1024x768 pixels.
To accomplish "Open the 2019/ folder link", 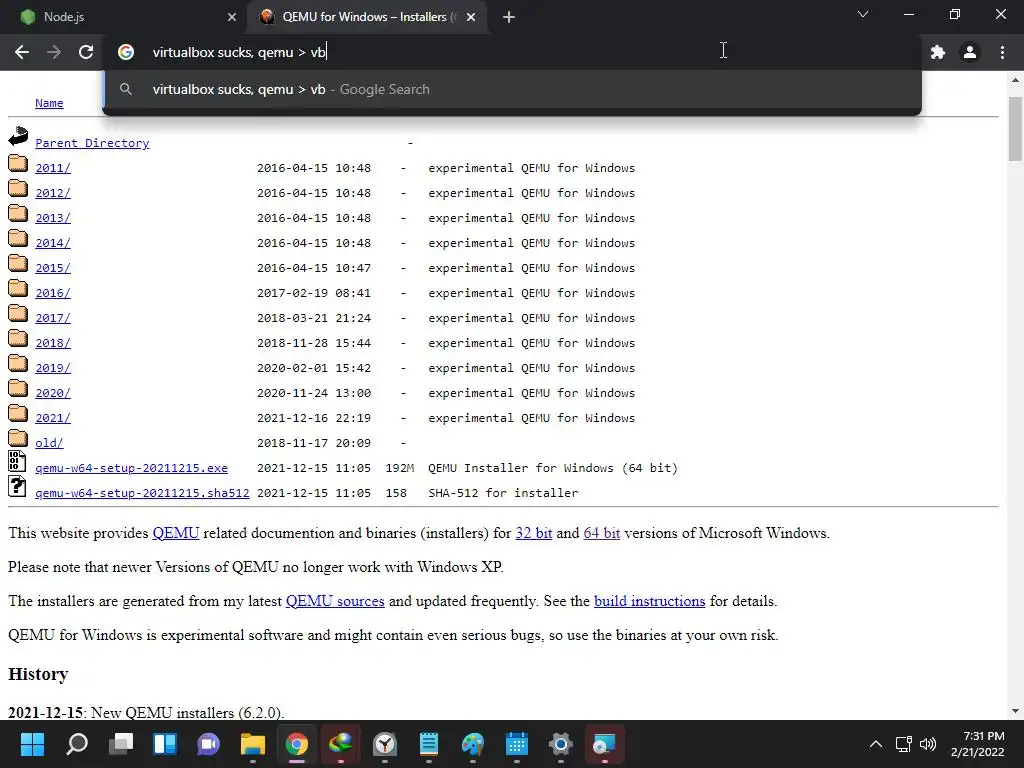I will point(53,368).
